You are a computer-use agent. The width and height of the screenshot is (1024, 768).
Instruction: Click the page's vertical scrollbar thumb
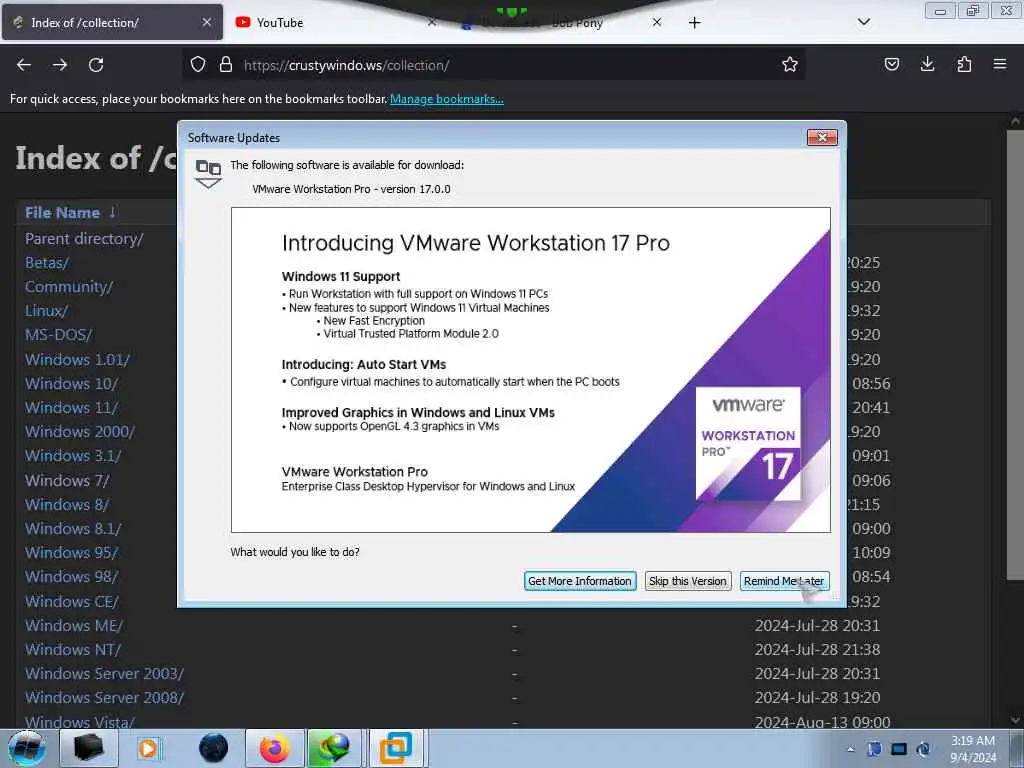(x=1015, y=356)
